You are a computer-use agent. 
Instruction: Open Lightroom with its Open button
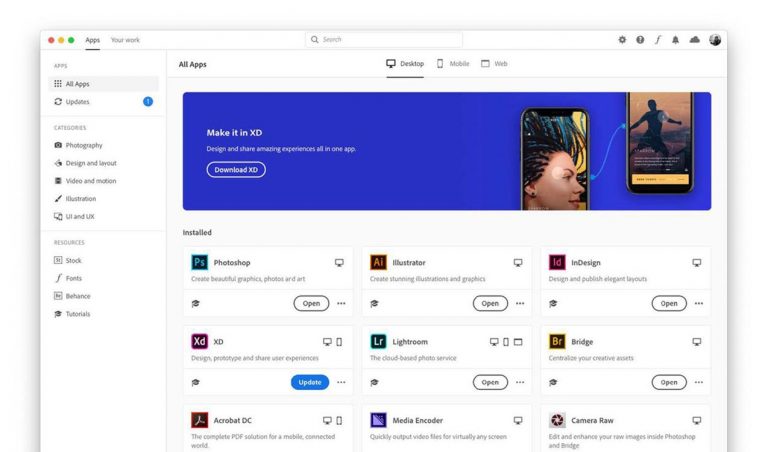(x=490, y=382)
